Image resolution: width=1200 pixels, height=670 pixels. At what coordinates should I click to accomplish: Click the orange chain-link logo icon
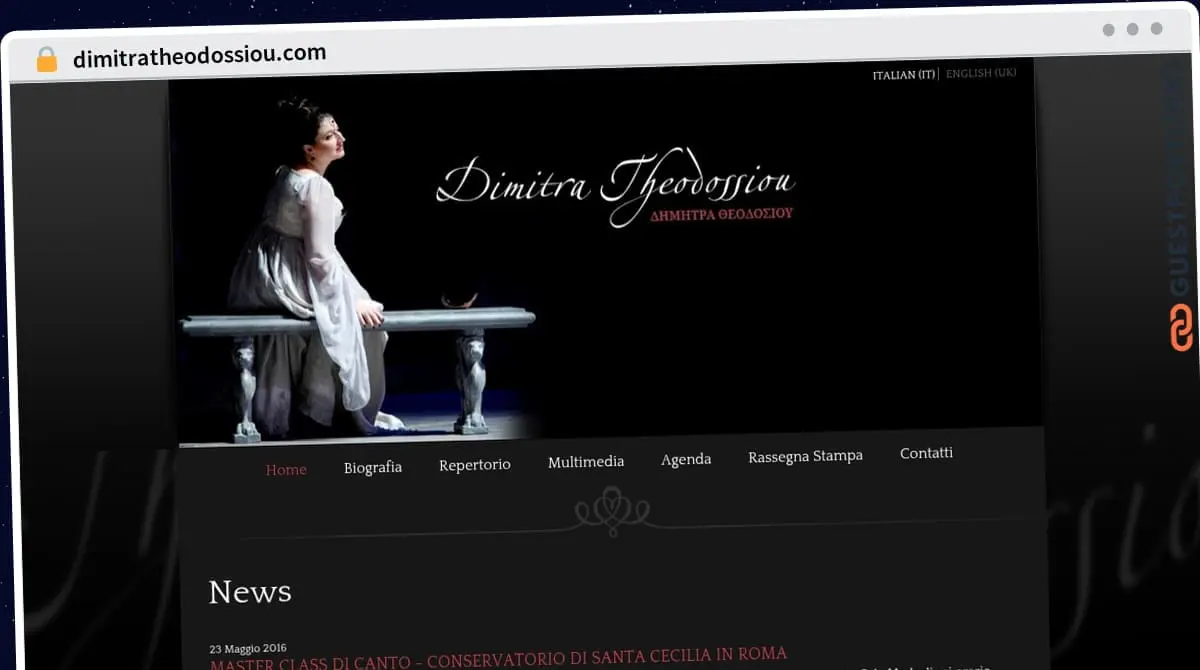coord(1181,327)
